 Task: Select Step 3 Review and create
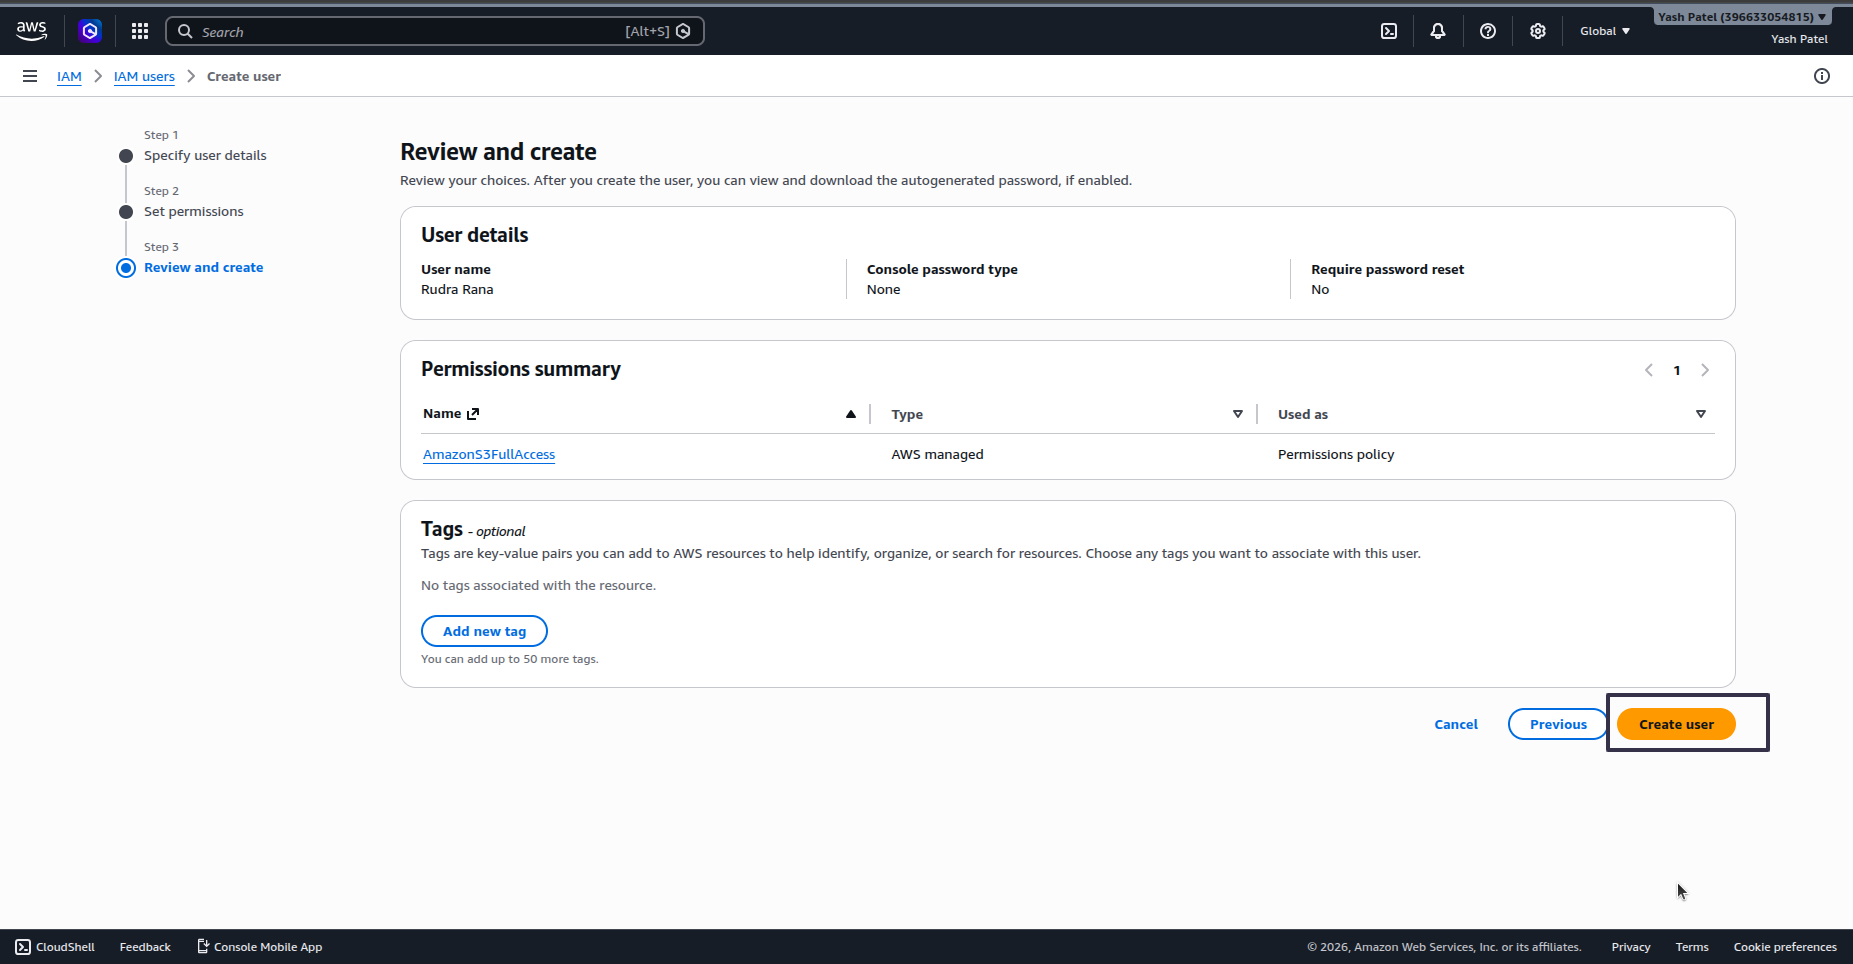coord(204,267)
